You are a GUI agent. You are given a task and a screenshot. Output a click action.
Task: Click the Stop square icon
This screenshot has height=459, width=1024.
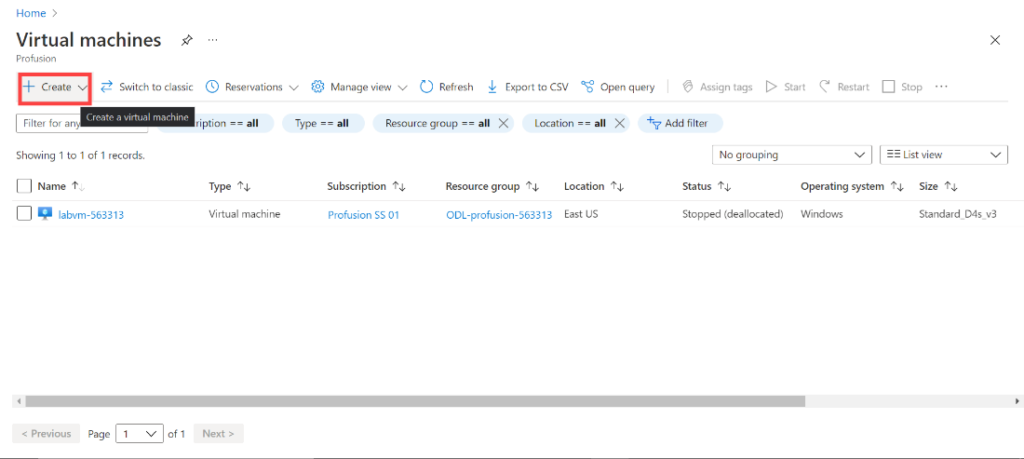[x=888, y=87]
